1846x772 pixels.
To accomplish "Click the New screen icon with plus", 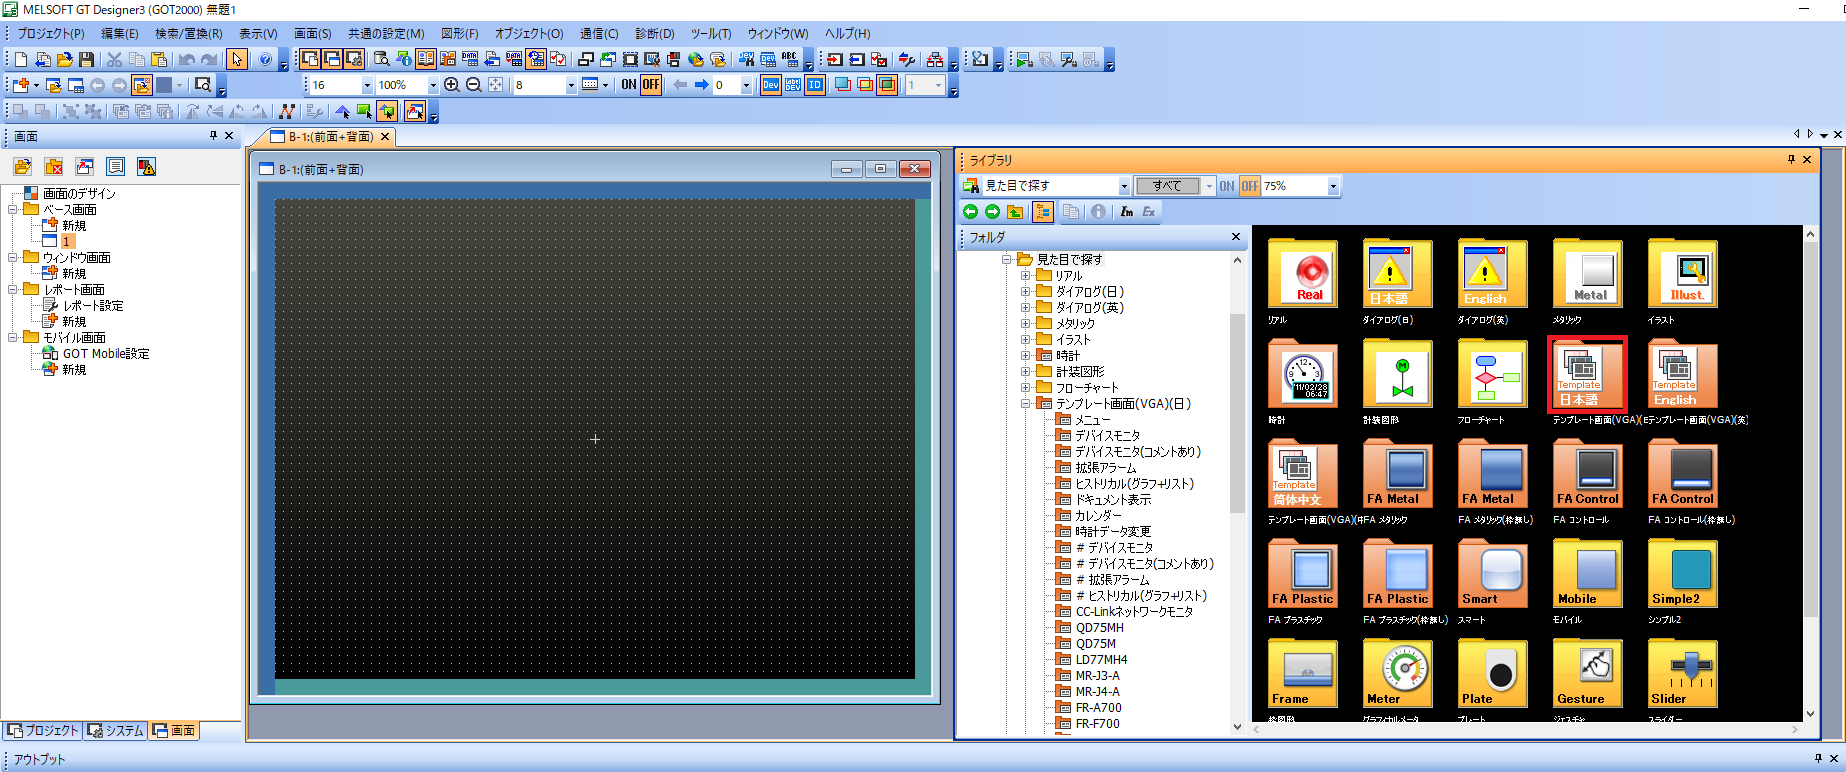I will [x=21, y=85].
